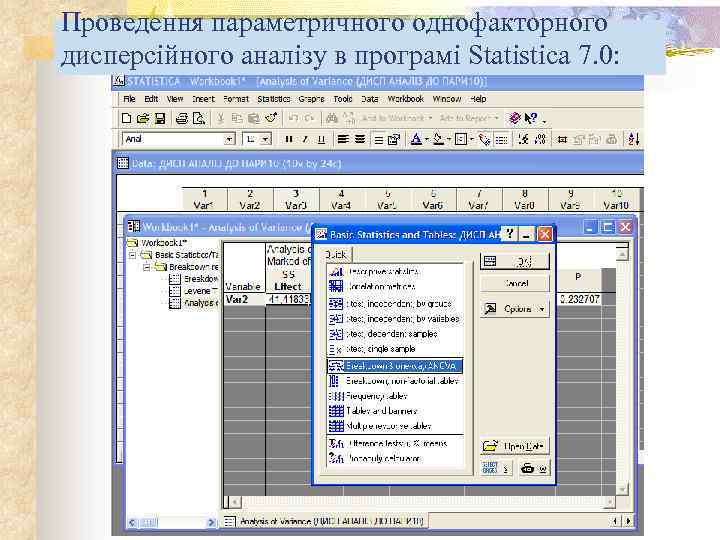
Task: Click the font color A icon
Action: click(x=416, y=139)
